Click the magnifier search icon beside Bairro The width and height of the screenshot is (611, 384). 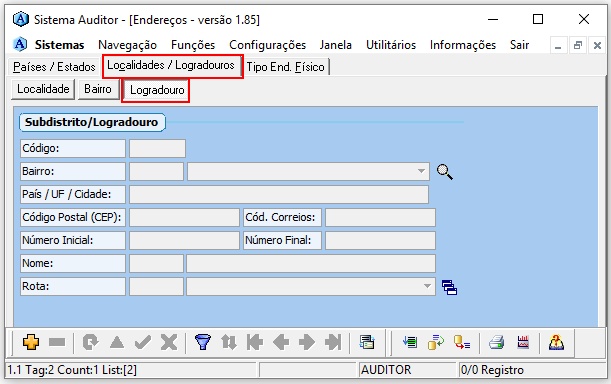[445, 172]
